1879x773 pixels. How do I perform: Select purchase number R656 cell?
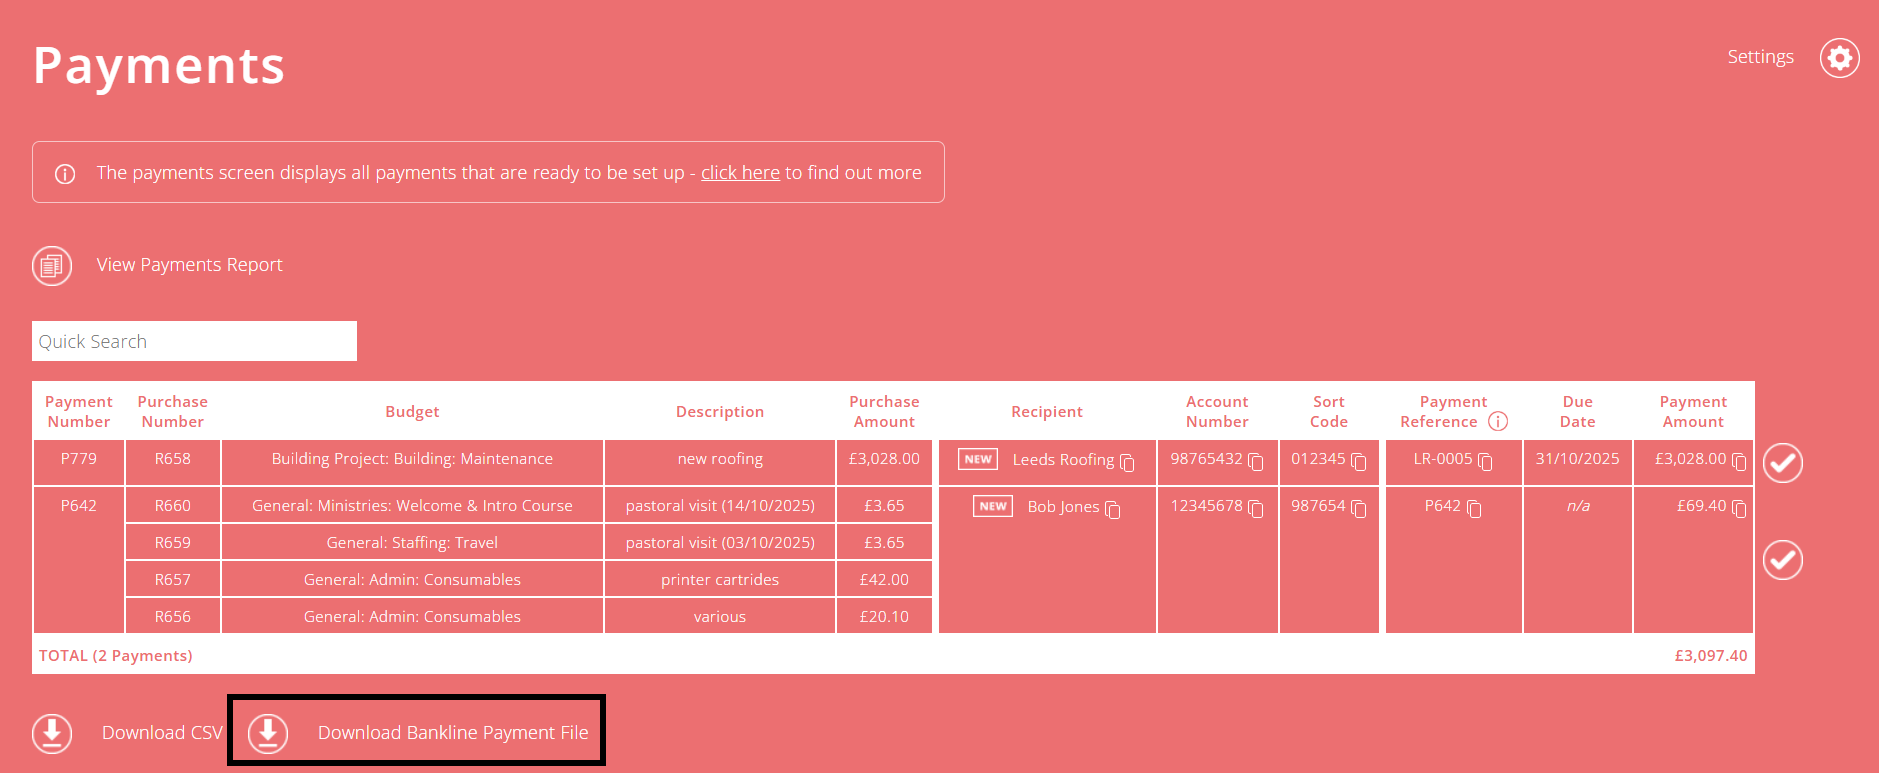coord(173,616)
